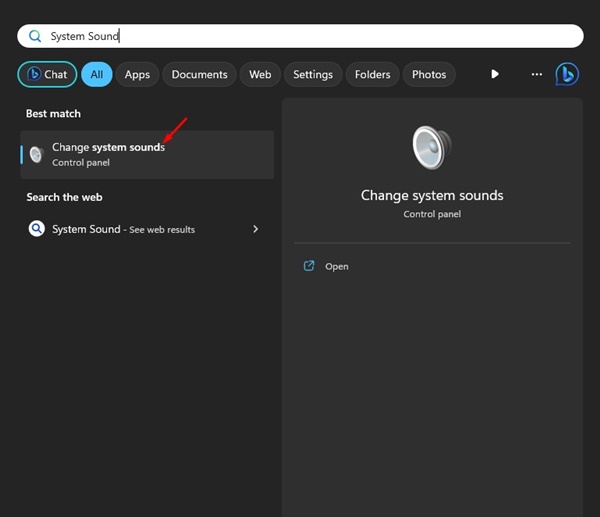Select the All filter tab

pos(97,74)
